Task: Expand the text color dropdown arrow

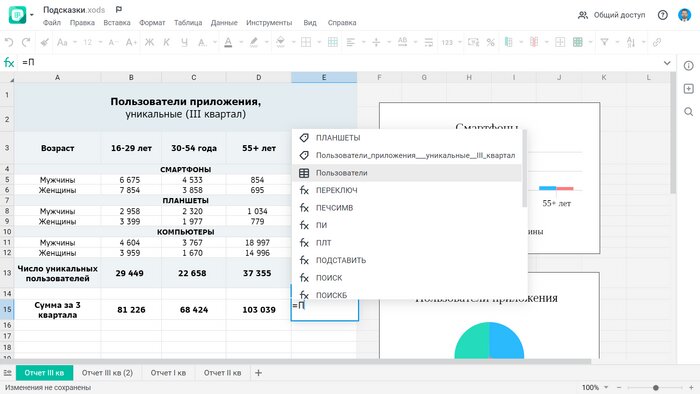Action: (241, 42)
